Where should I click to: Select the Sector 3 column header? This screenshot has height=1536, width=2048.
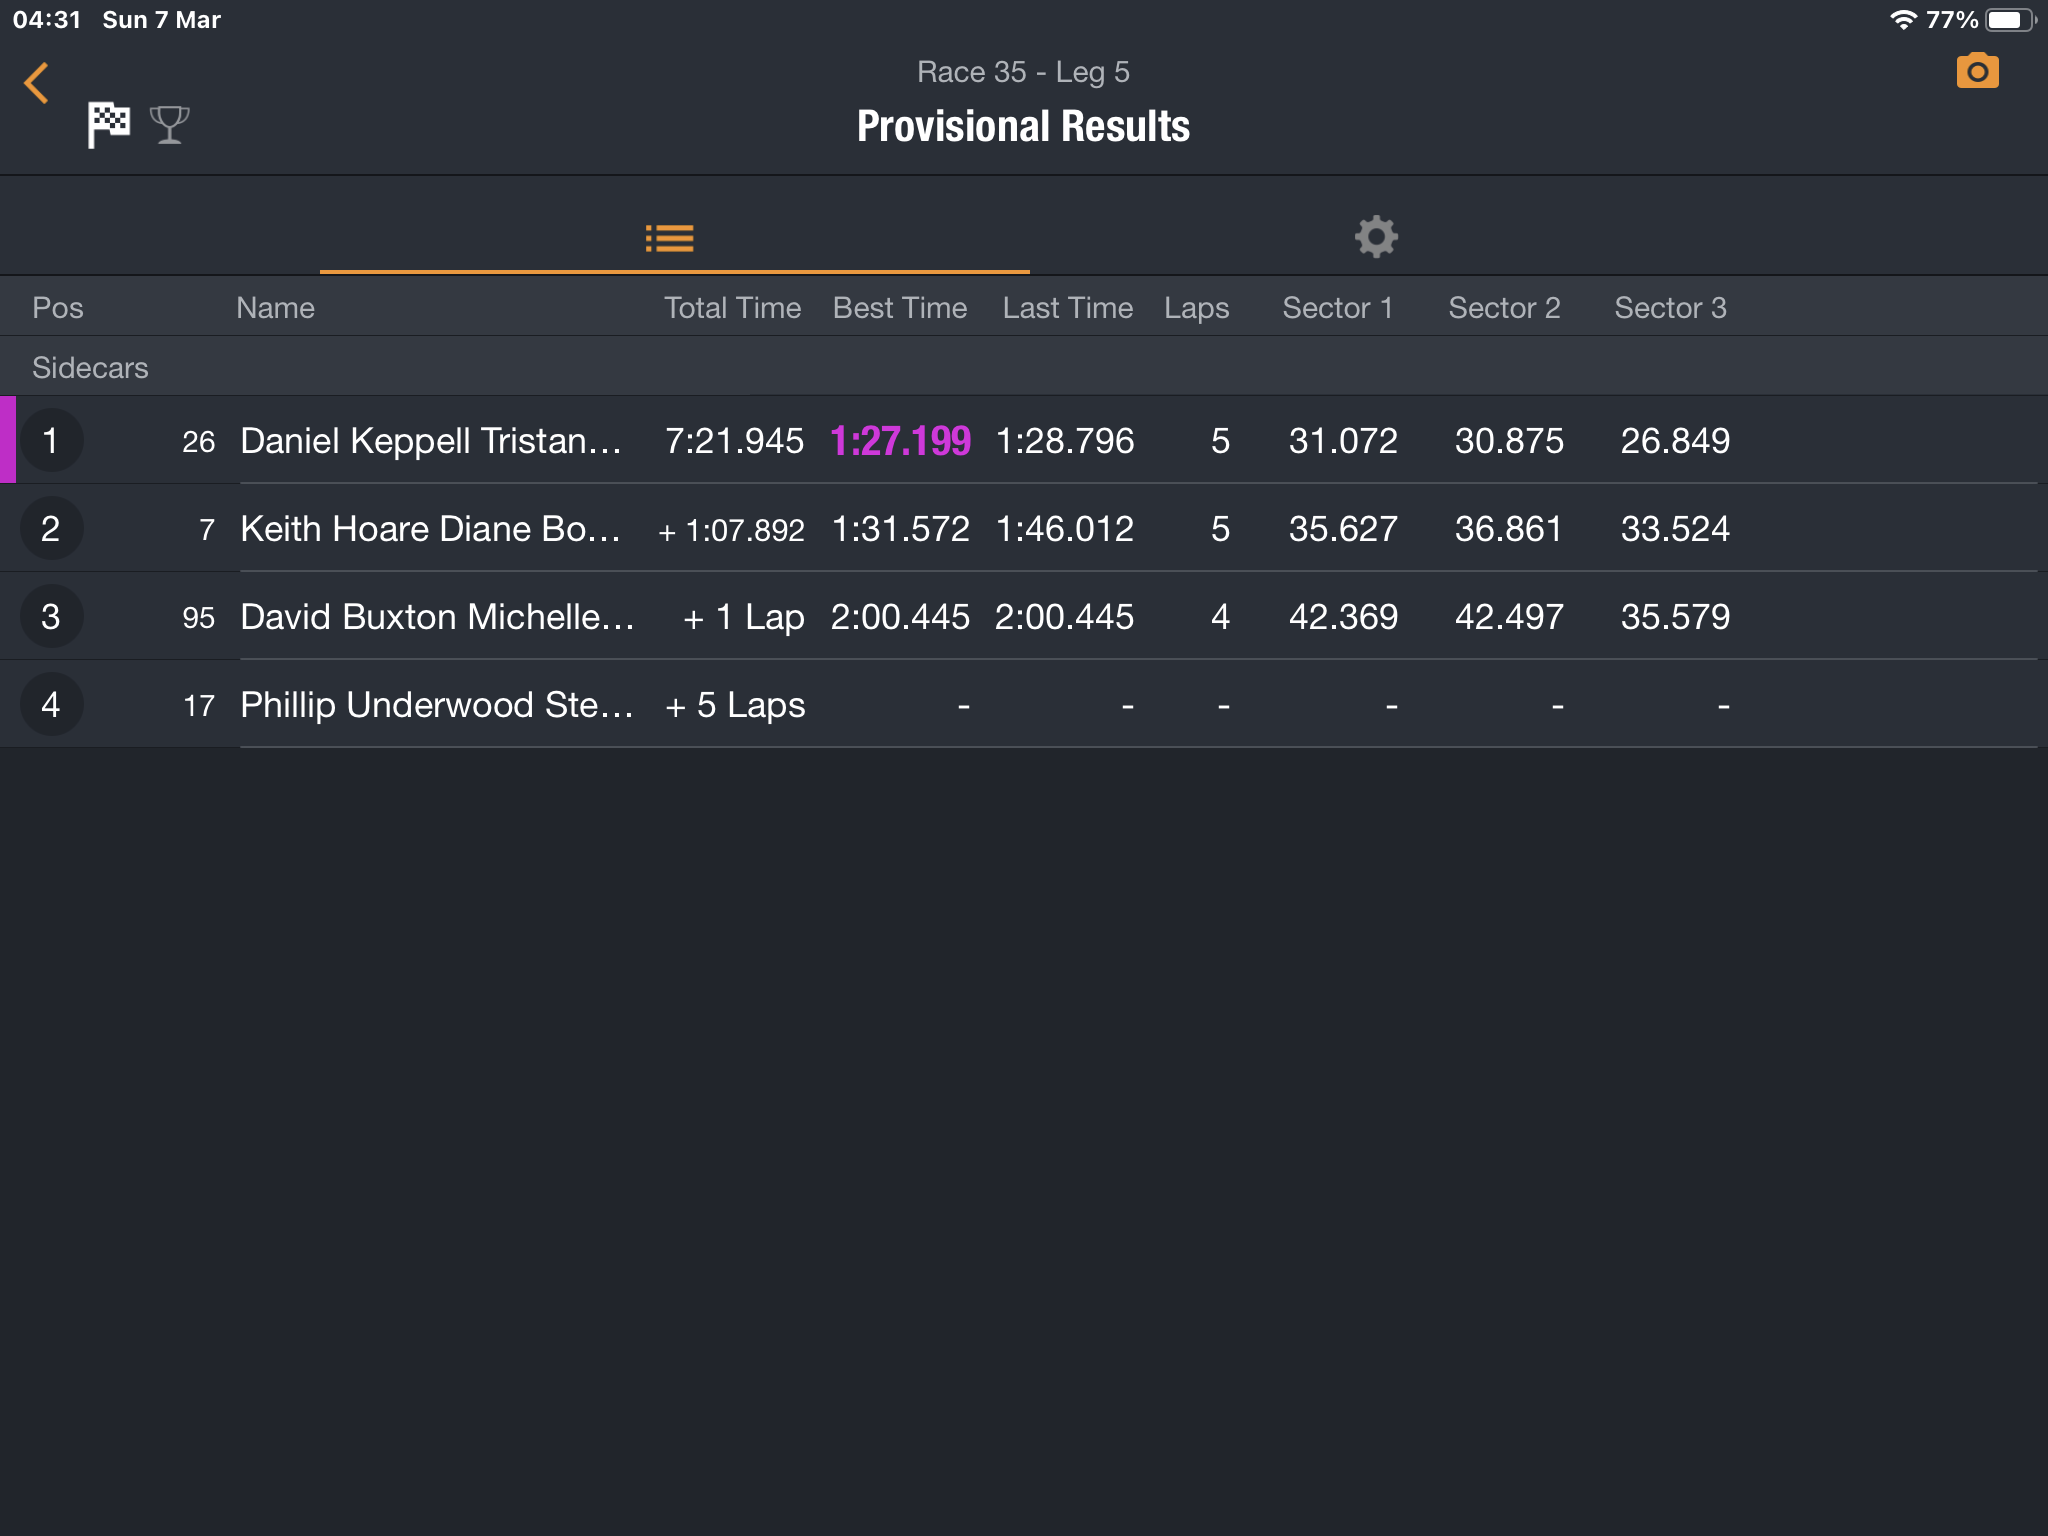pyautogui.click(x=1670, y=308)
